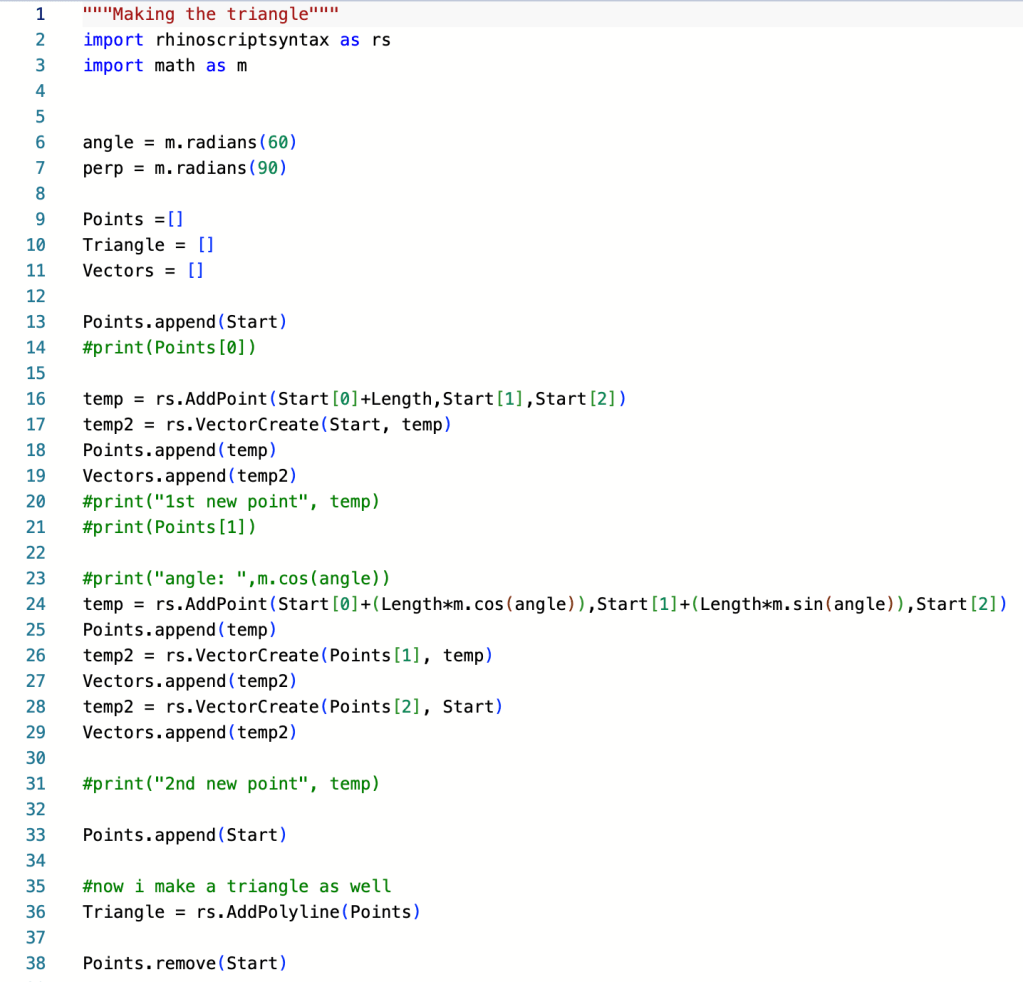Click the #print("angle: ") comment on line 23
1023x982 pixels.
coord(236,579)
